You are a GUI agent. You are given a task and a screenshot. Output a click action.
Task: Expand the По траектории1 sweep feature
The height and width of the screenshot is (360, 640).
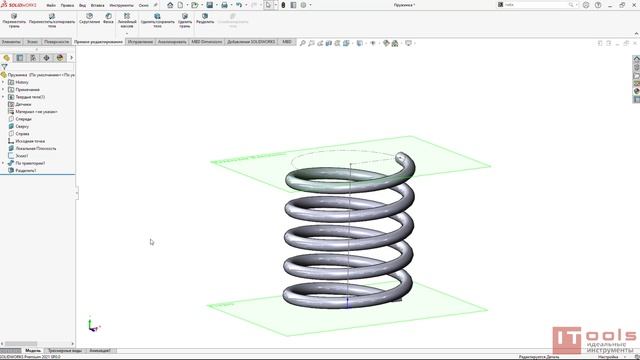(3, 163)
